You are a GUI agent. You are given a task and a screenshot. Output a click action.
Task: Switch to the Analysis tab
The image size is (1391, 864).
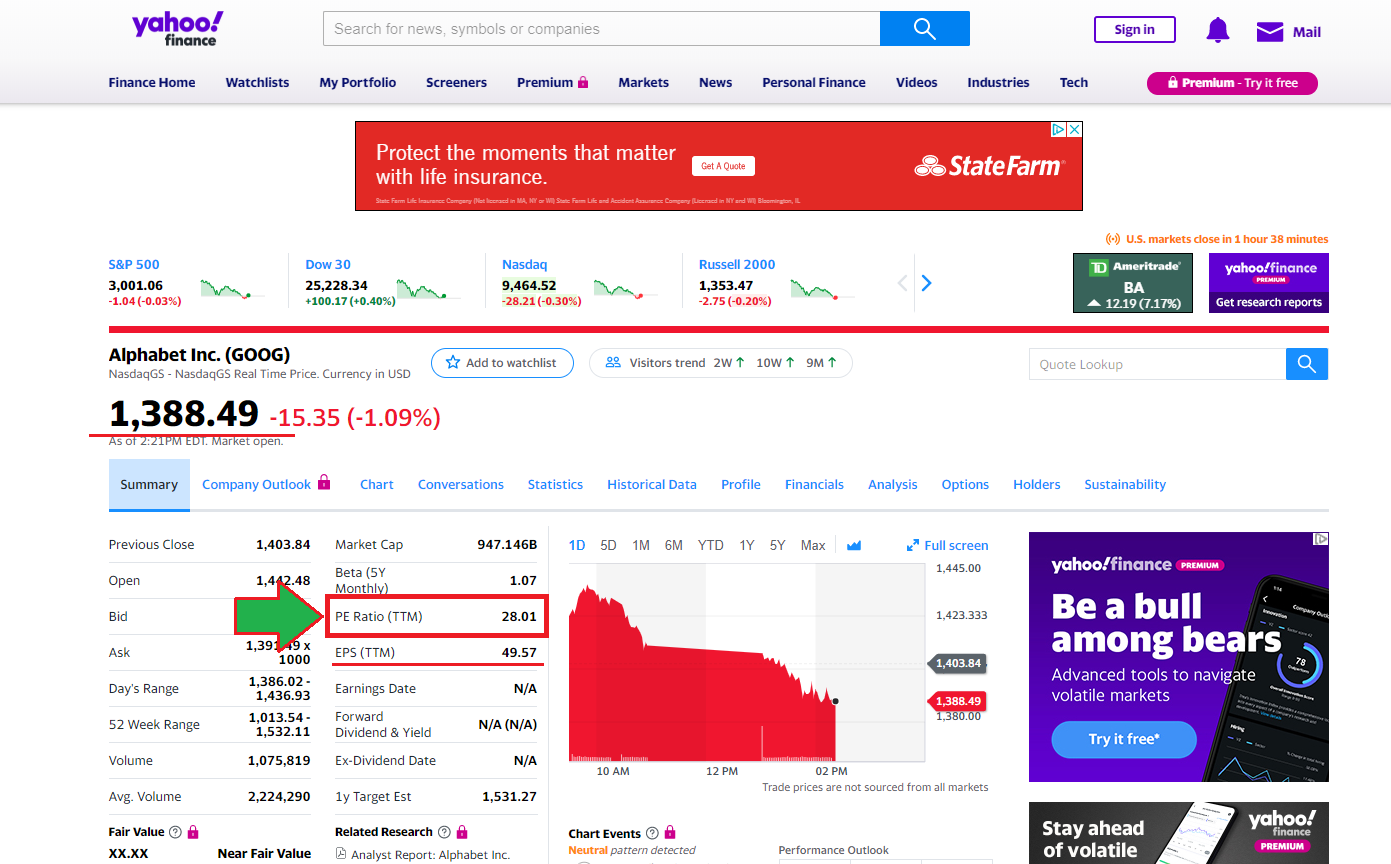pos(893,484)
